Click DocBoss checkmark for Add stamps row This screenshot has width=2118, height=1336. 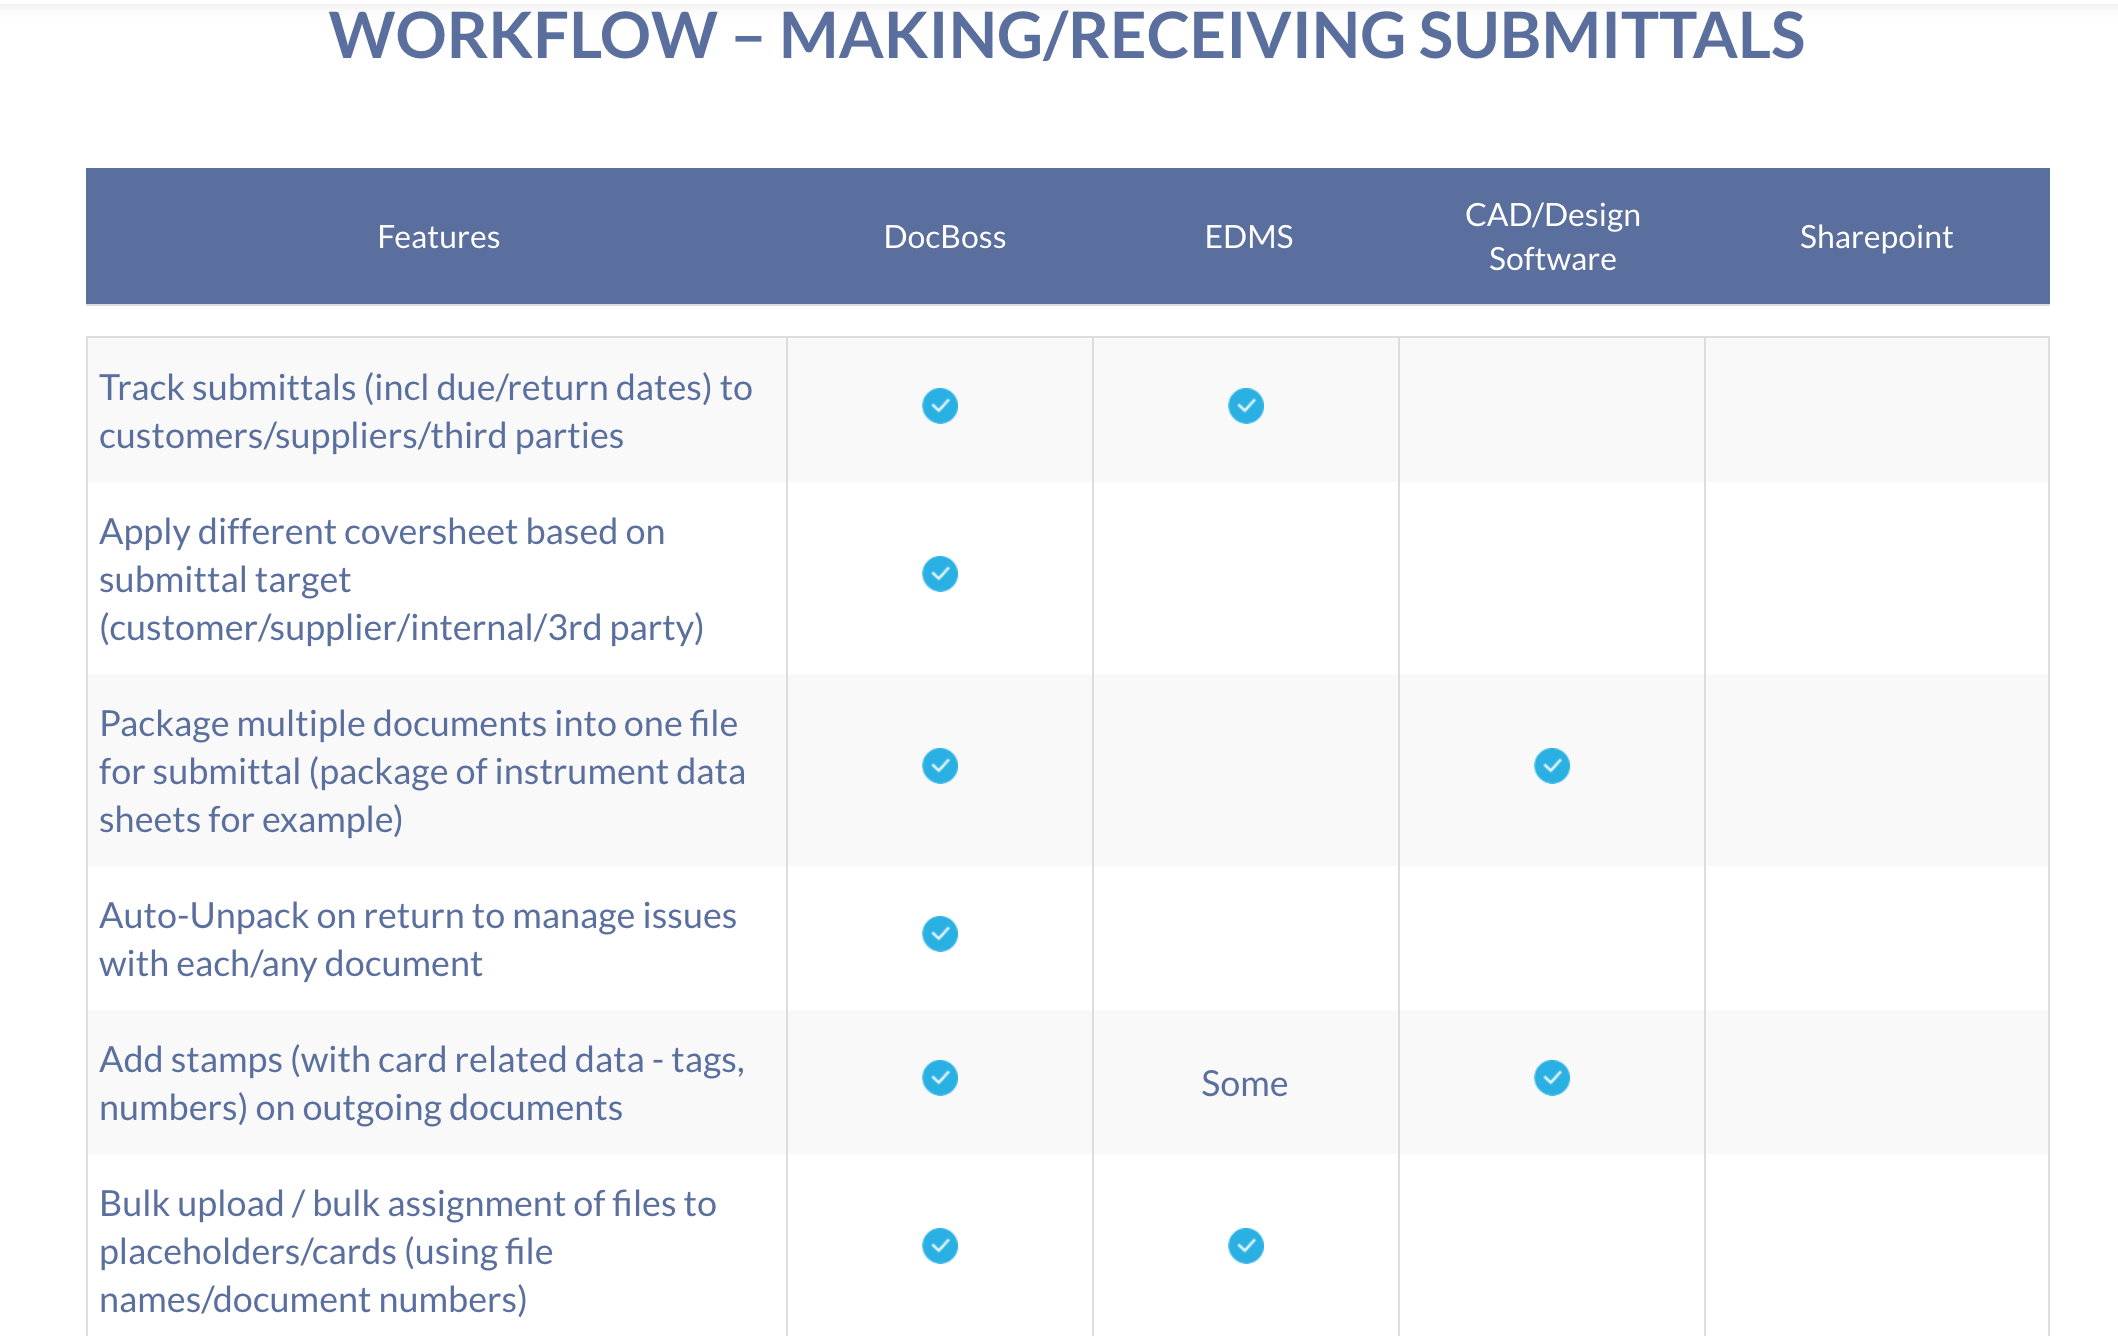click(940, 1078)
